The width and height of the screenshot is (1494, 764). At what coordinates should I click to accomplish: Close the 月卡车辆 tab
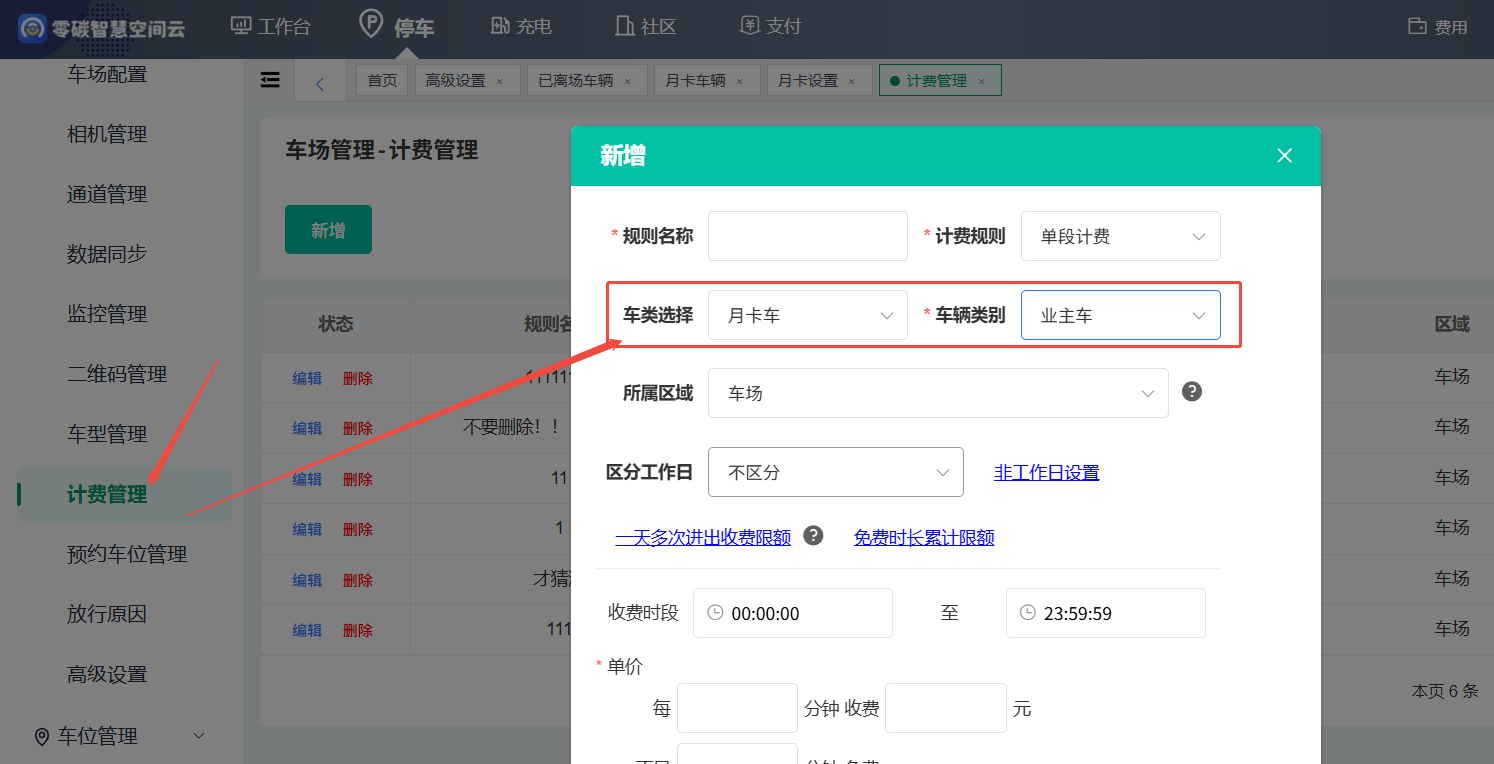click(x=740, y=82)
